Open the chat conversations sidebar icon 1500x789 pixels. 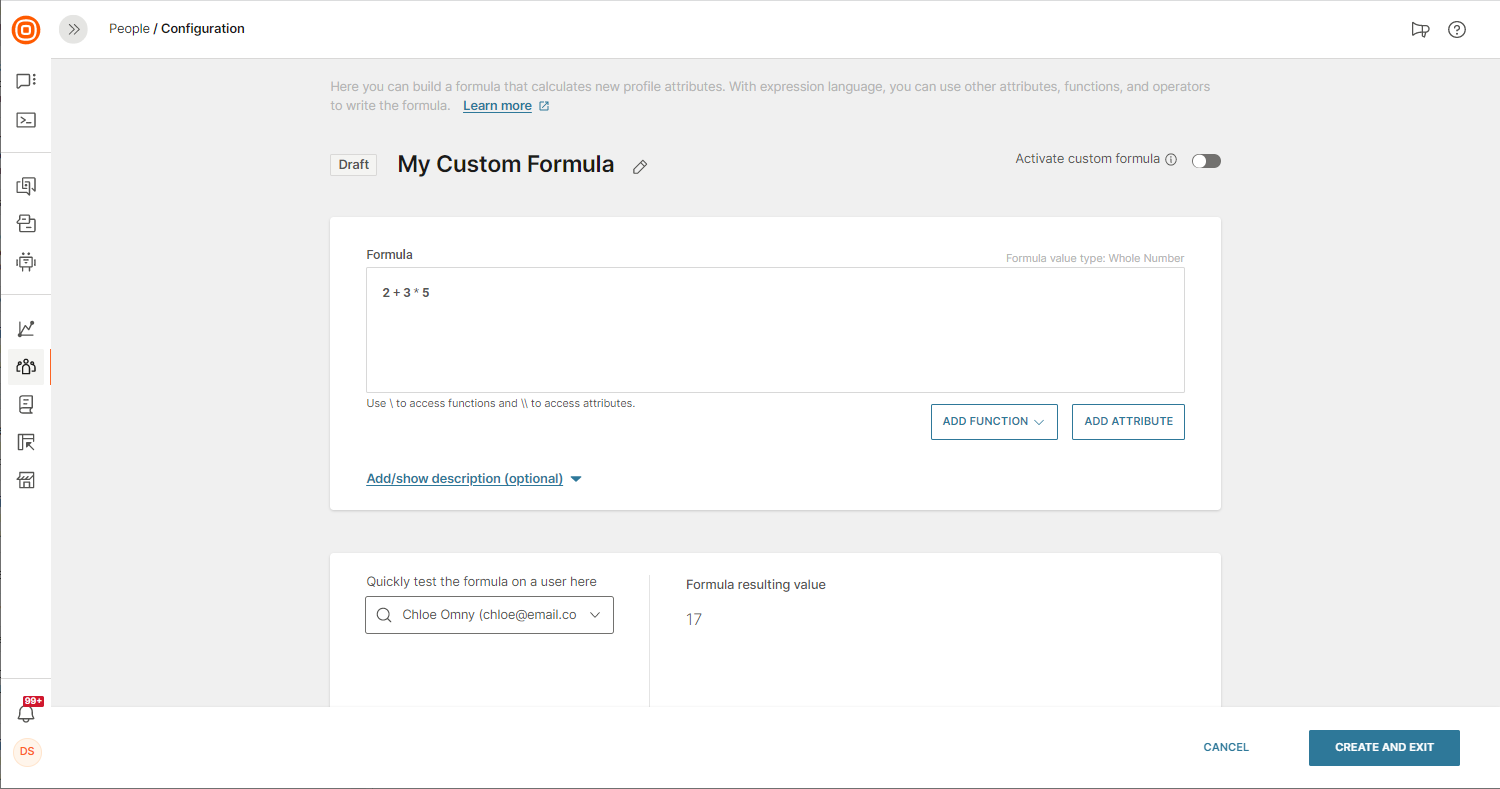[26, 81]
